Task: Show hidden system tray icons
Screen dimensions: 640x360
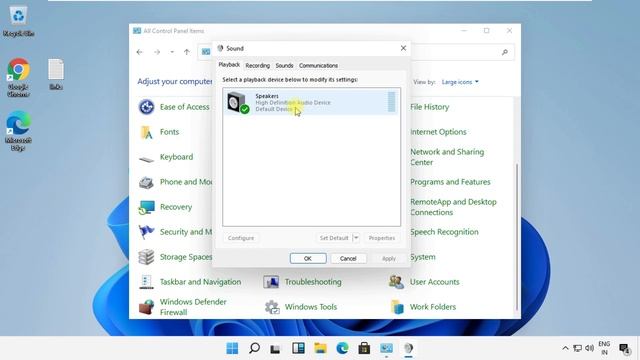Action: pos(565,348)
